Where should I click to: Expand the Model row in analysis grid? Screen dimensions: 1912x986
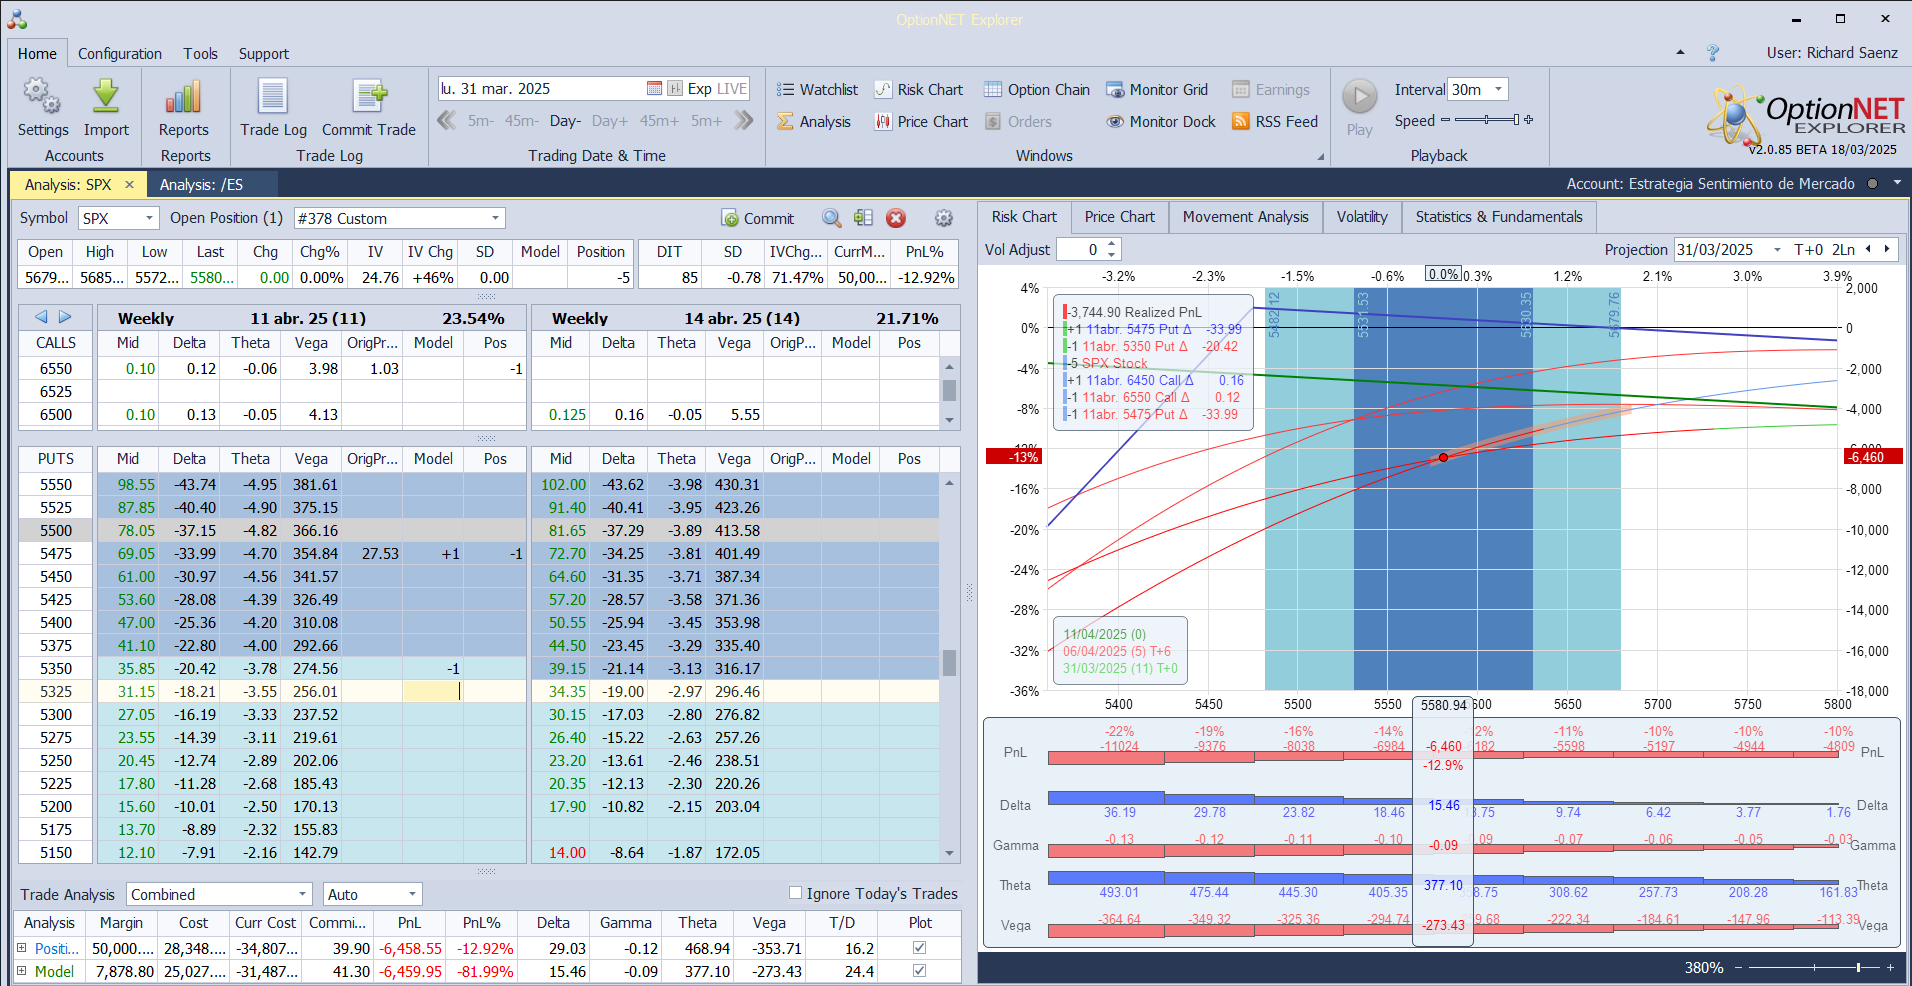21,971
